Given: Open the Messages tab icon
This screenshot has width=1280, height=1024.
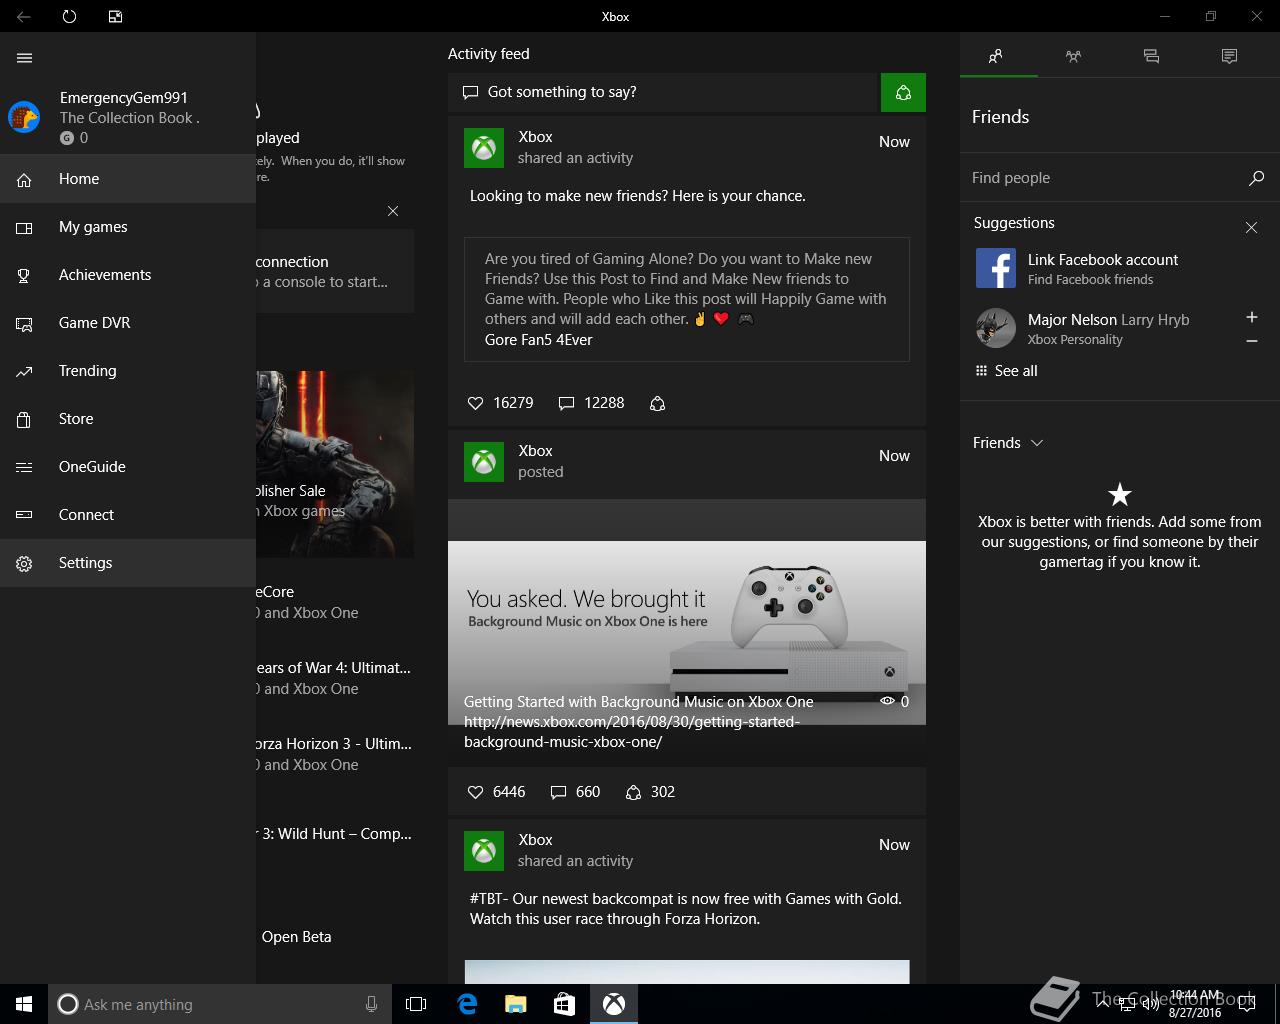Looking at the screenshot, I should point(1151,57).
